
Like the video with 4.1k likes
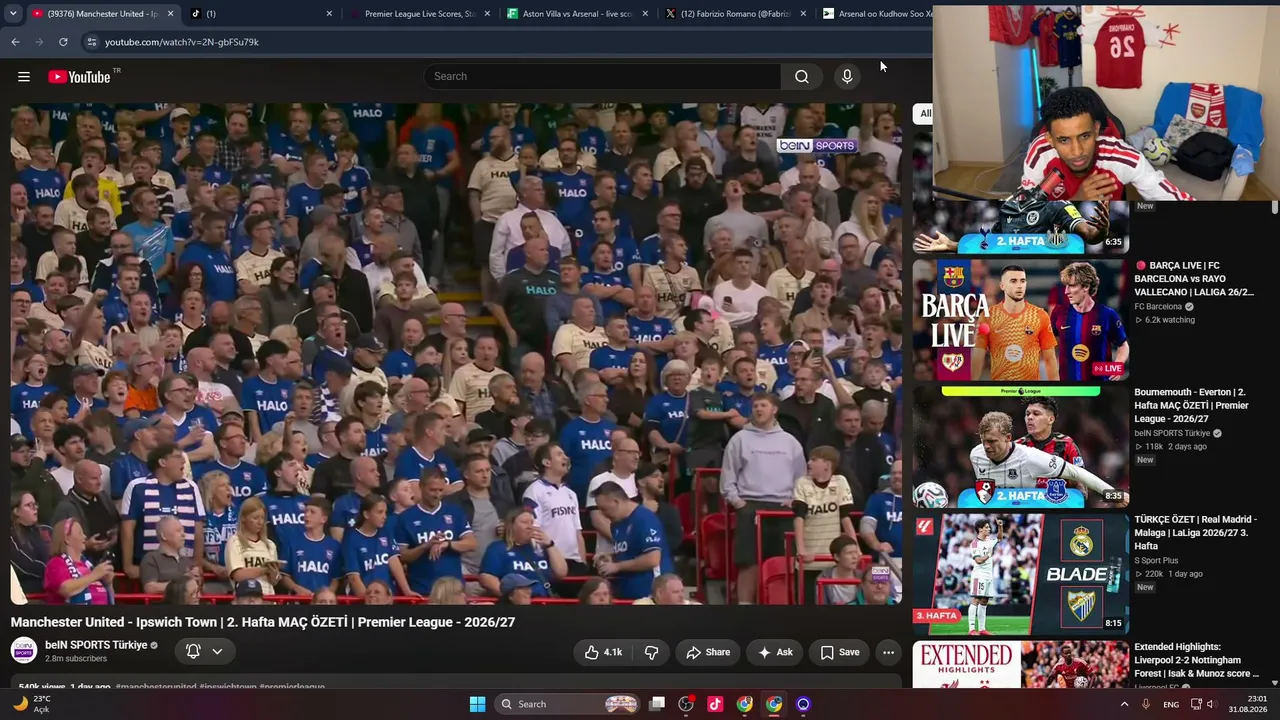tap(604, 652)
